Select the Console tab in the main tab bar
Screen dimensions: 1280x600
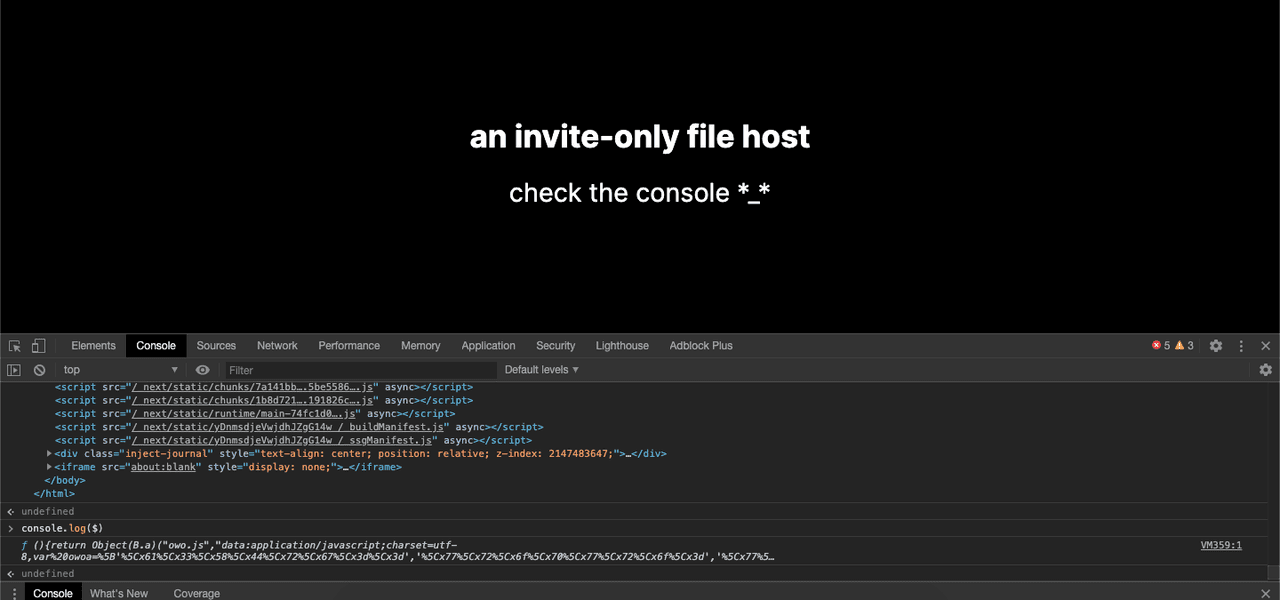(x=156, y=346)
